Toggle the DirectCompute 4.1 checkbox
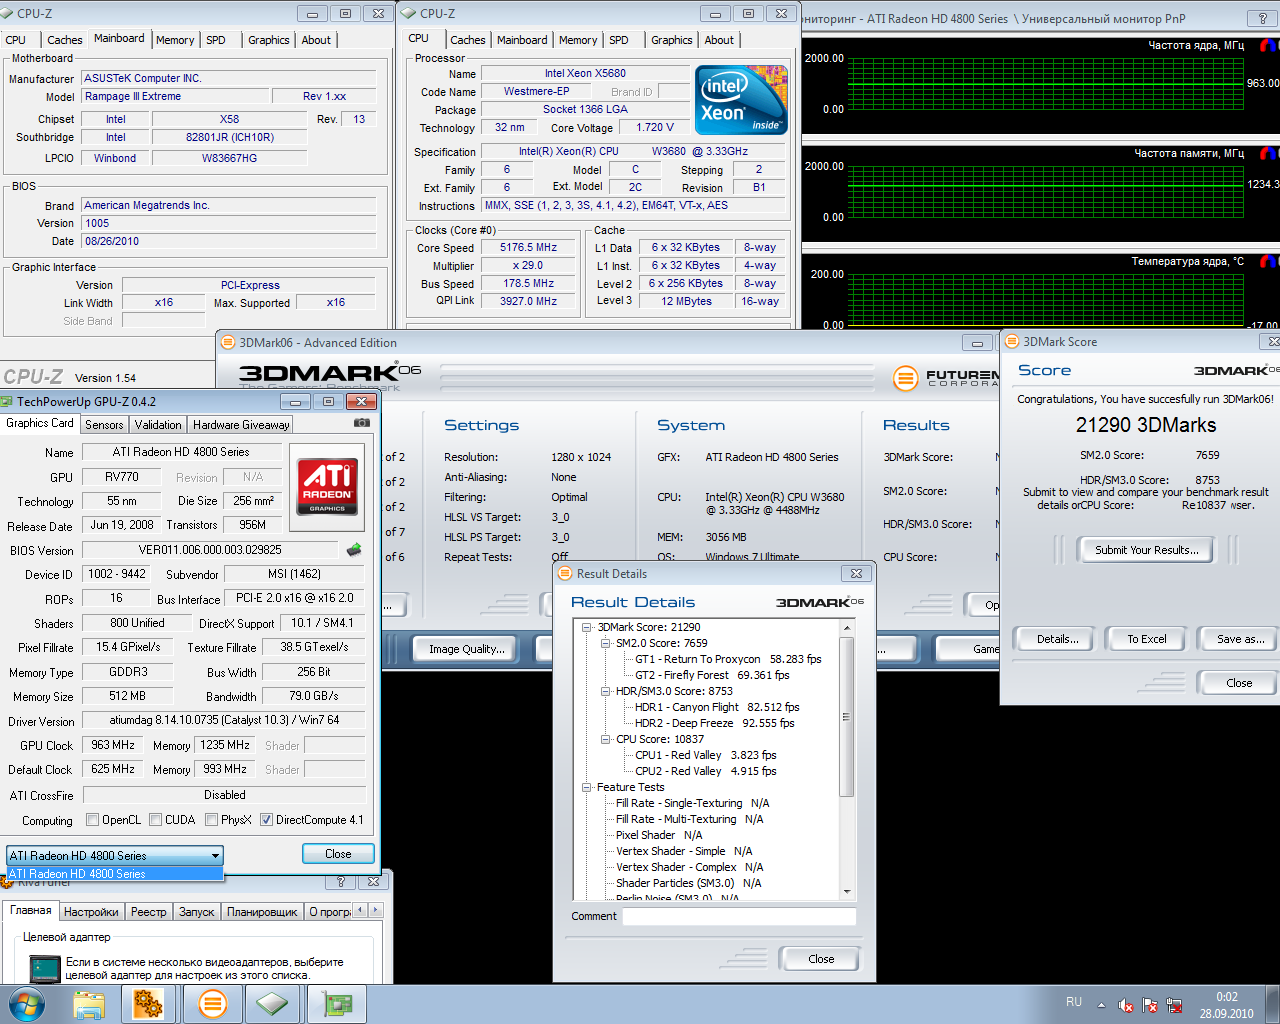Image resolution: width=1280 pixels, height=1024 pixels. [266, 820]
